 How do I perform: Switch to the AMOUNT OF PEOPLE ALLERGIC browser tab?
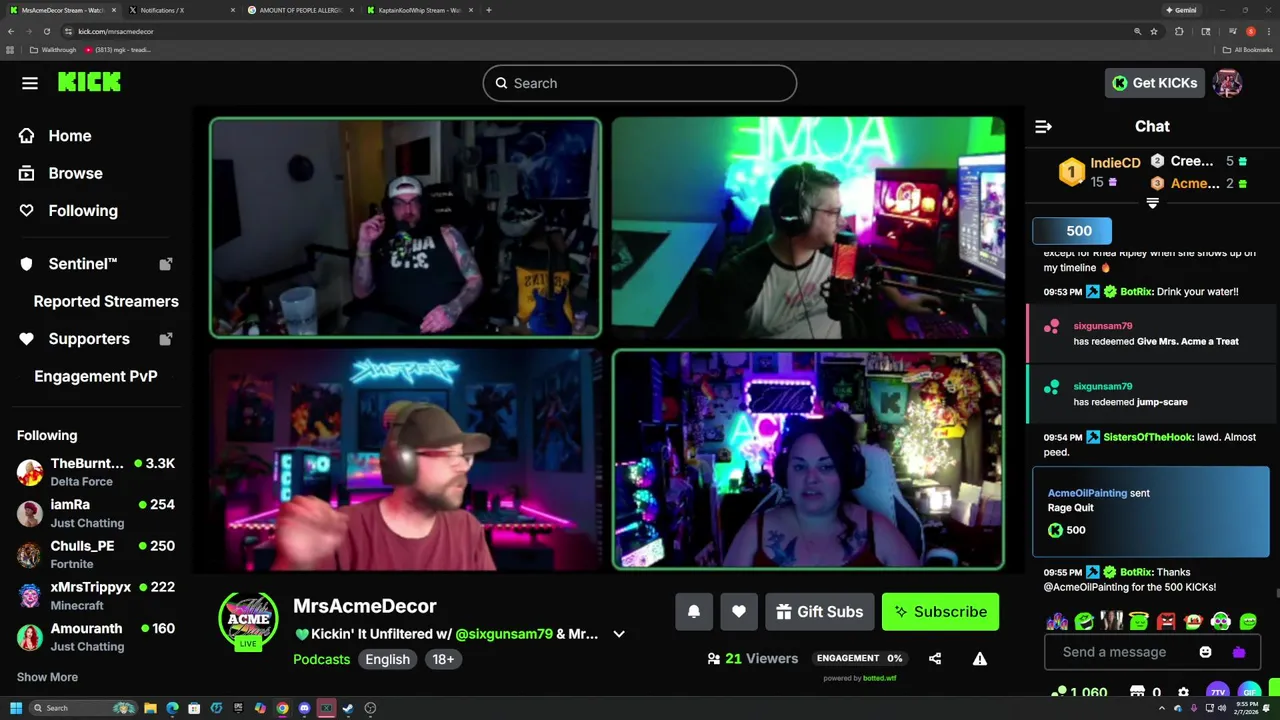(x=299, y=10)
